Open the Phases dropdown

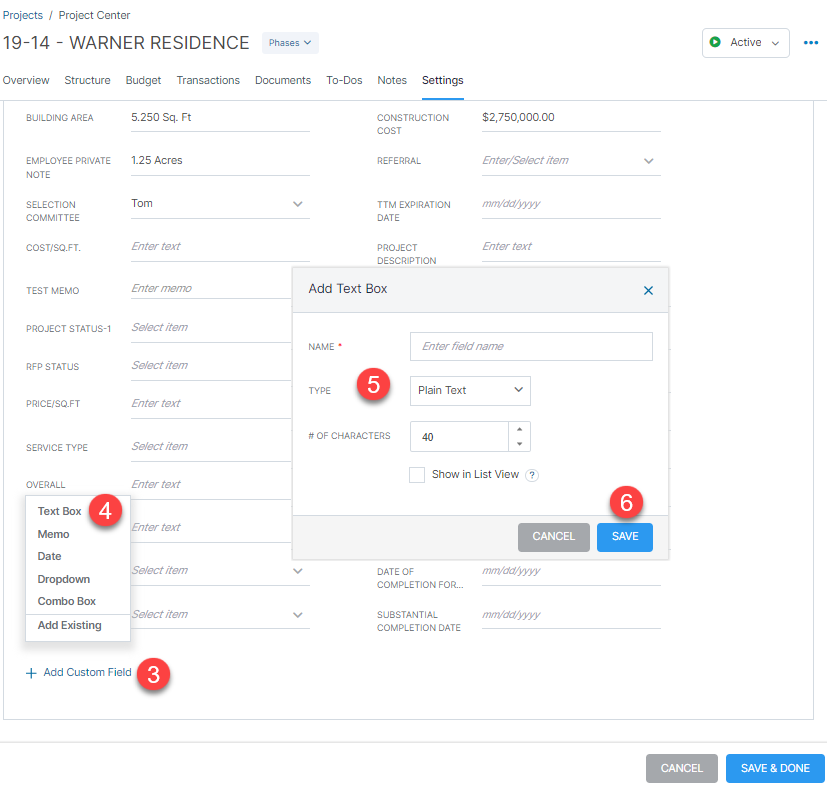(x=289, y=42)
